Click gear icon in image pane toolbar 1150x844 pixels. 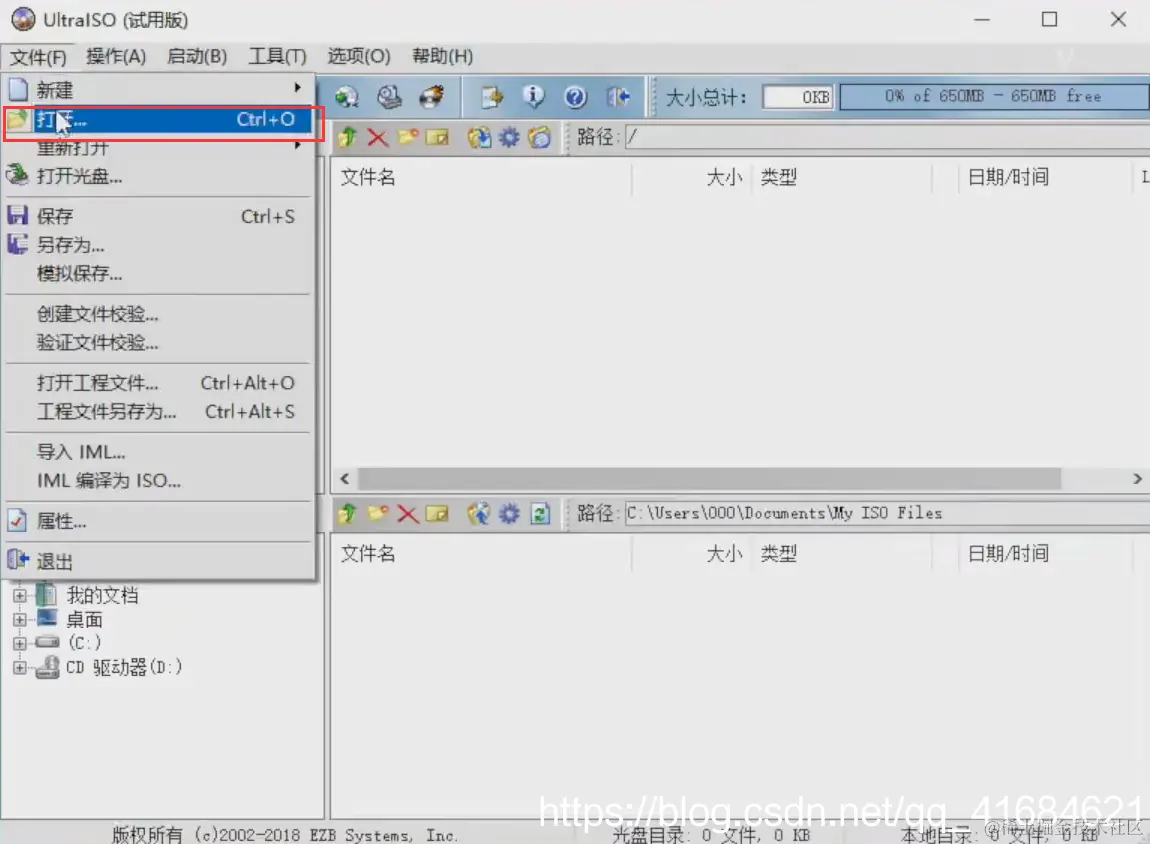[509, 137]
